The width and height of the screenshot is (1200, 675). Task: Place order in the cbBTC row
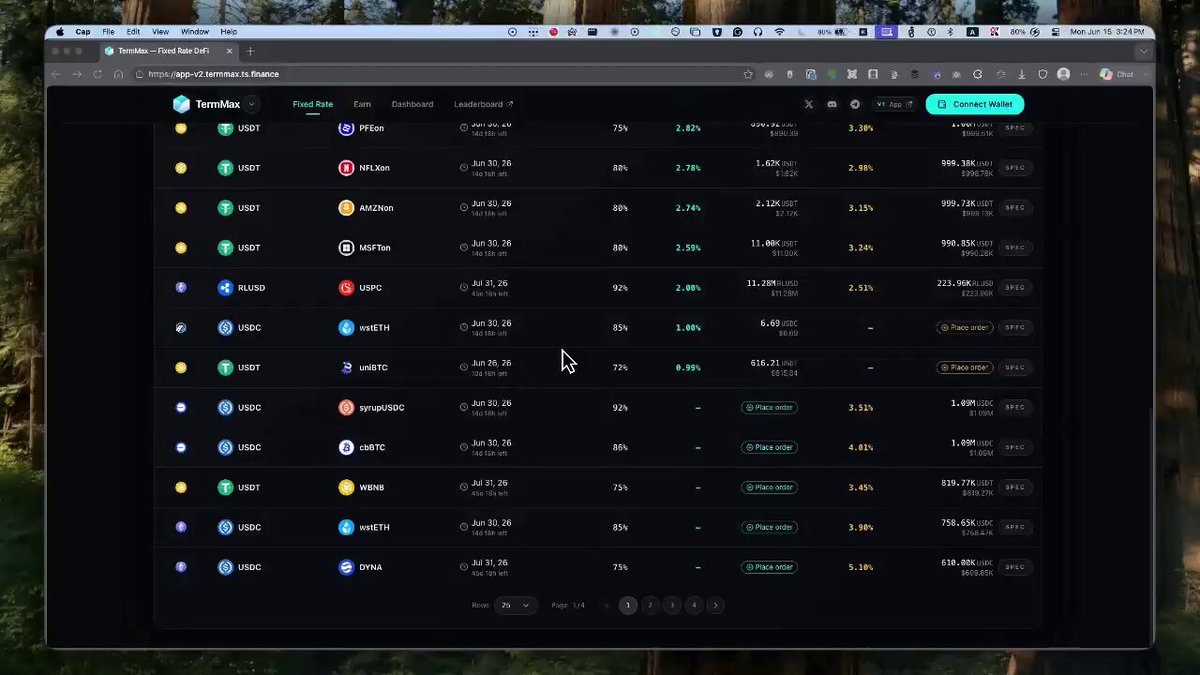click(x=769, y=448)
